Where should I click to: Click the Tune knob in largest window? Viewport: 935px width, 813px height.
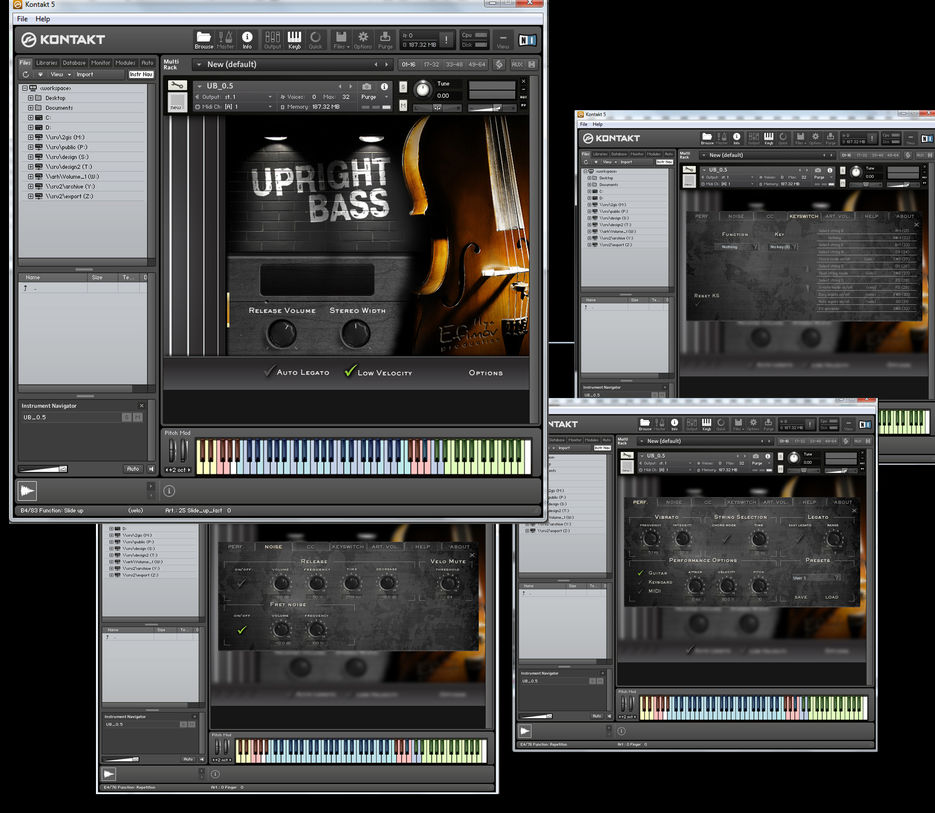coord(423,90)
